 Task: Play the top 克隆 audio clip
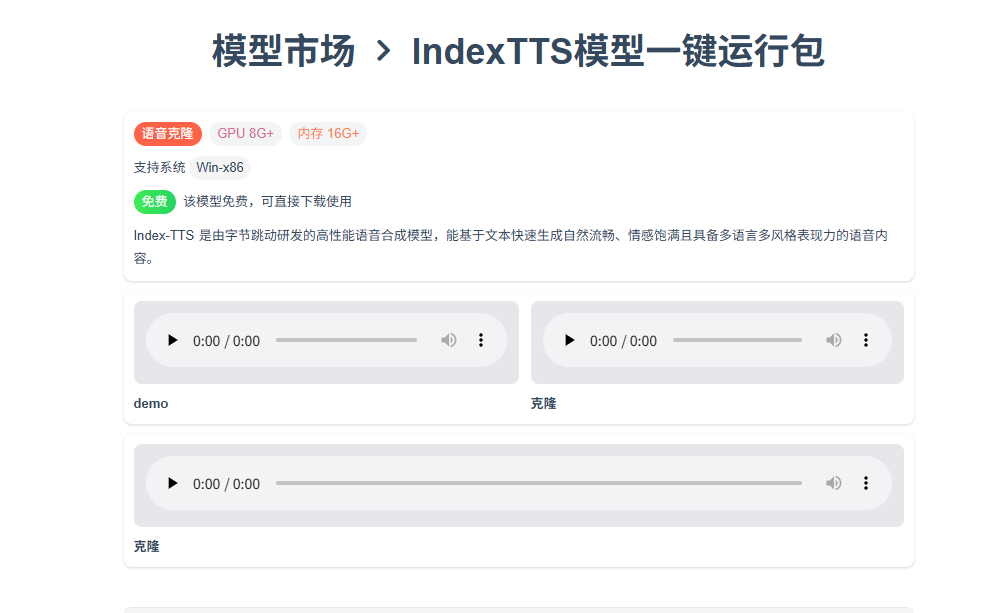point(570,340)
